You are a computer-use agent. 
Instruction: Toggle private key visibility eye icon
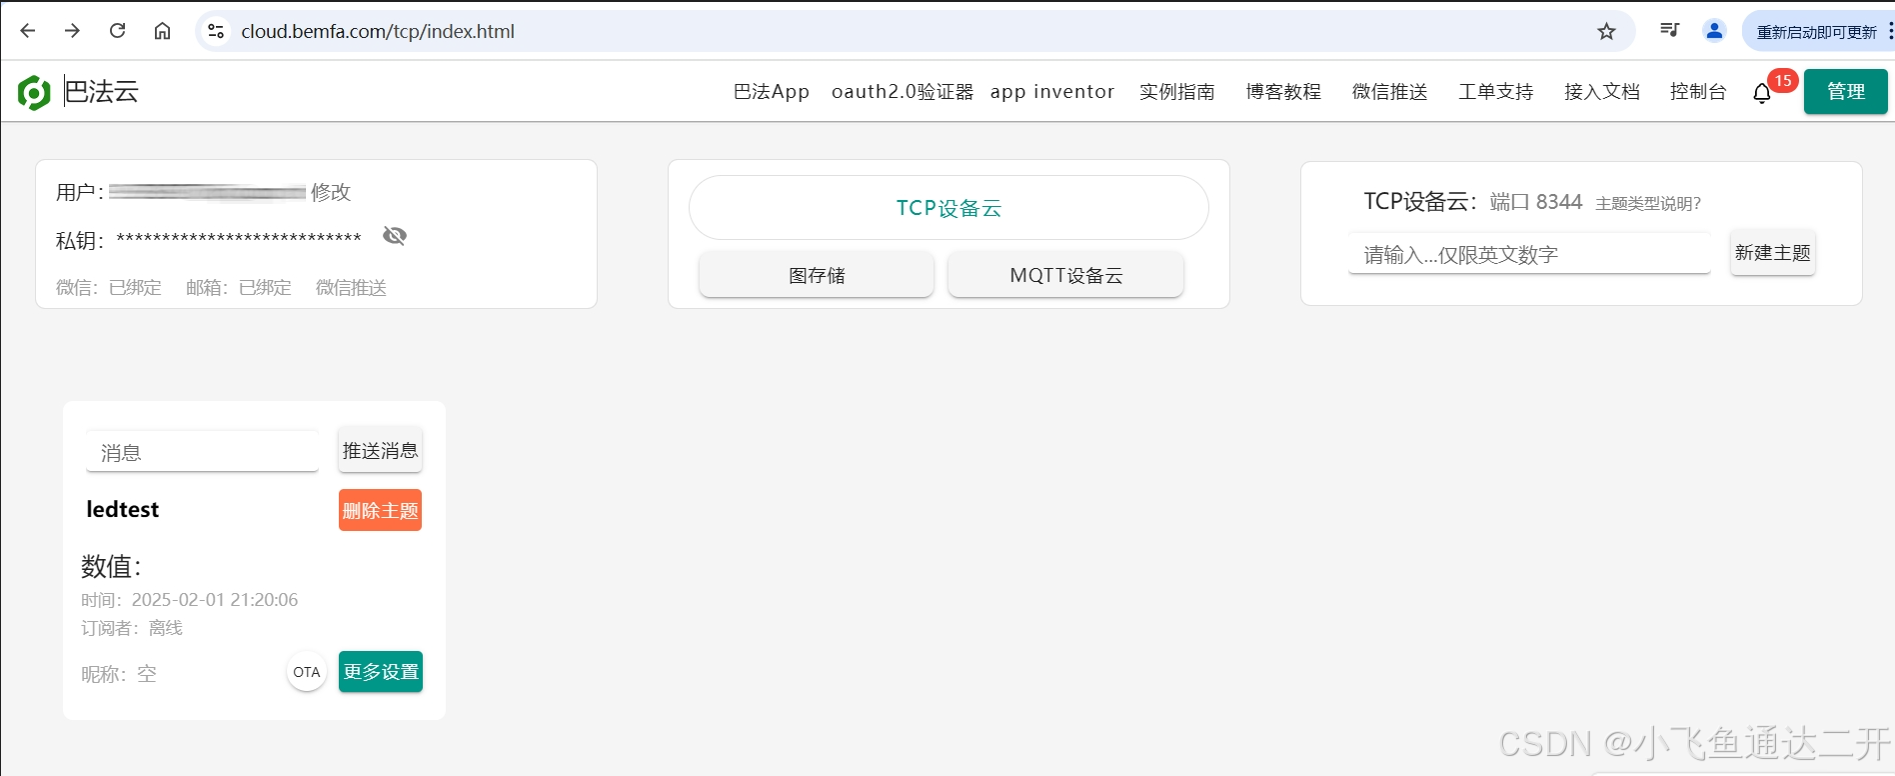(x=395, y=236)
